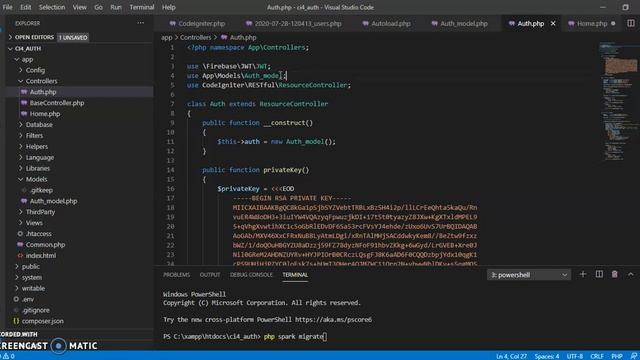This screenshot has width=640, height=360.
Task: Select the Terminal panel tab
Action: (295, 275)
